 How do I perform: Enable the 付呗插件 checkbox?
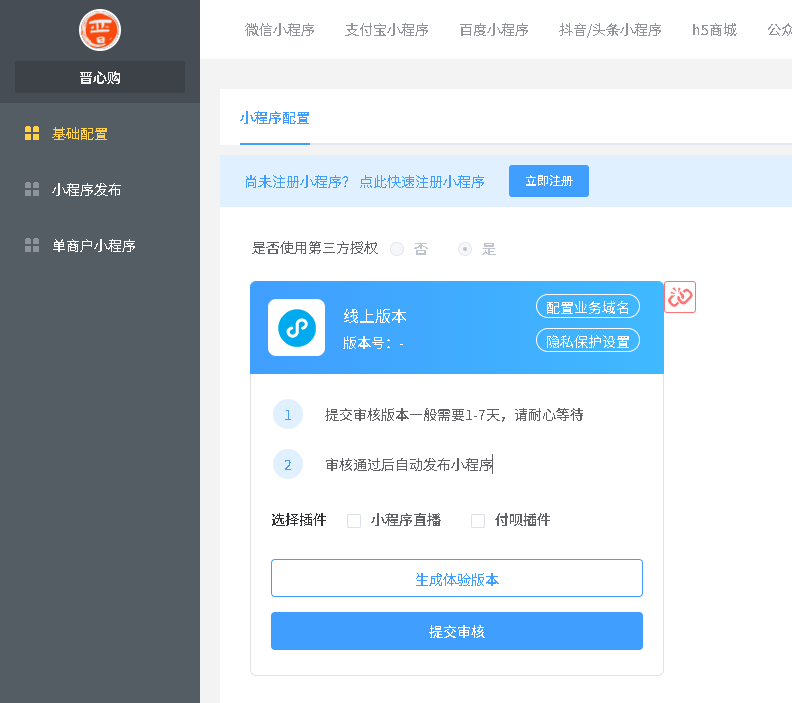pyautogui.click(x=478, y=521)
